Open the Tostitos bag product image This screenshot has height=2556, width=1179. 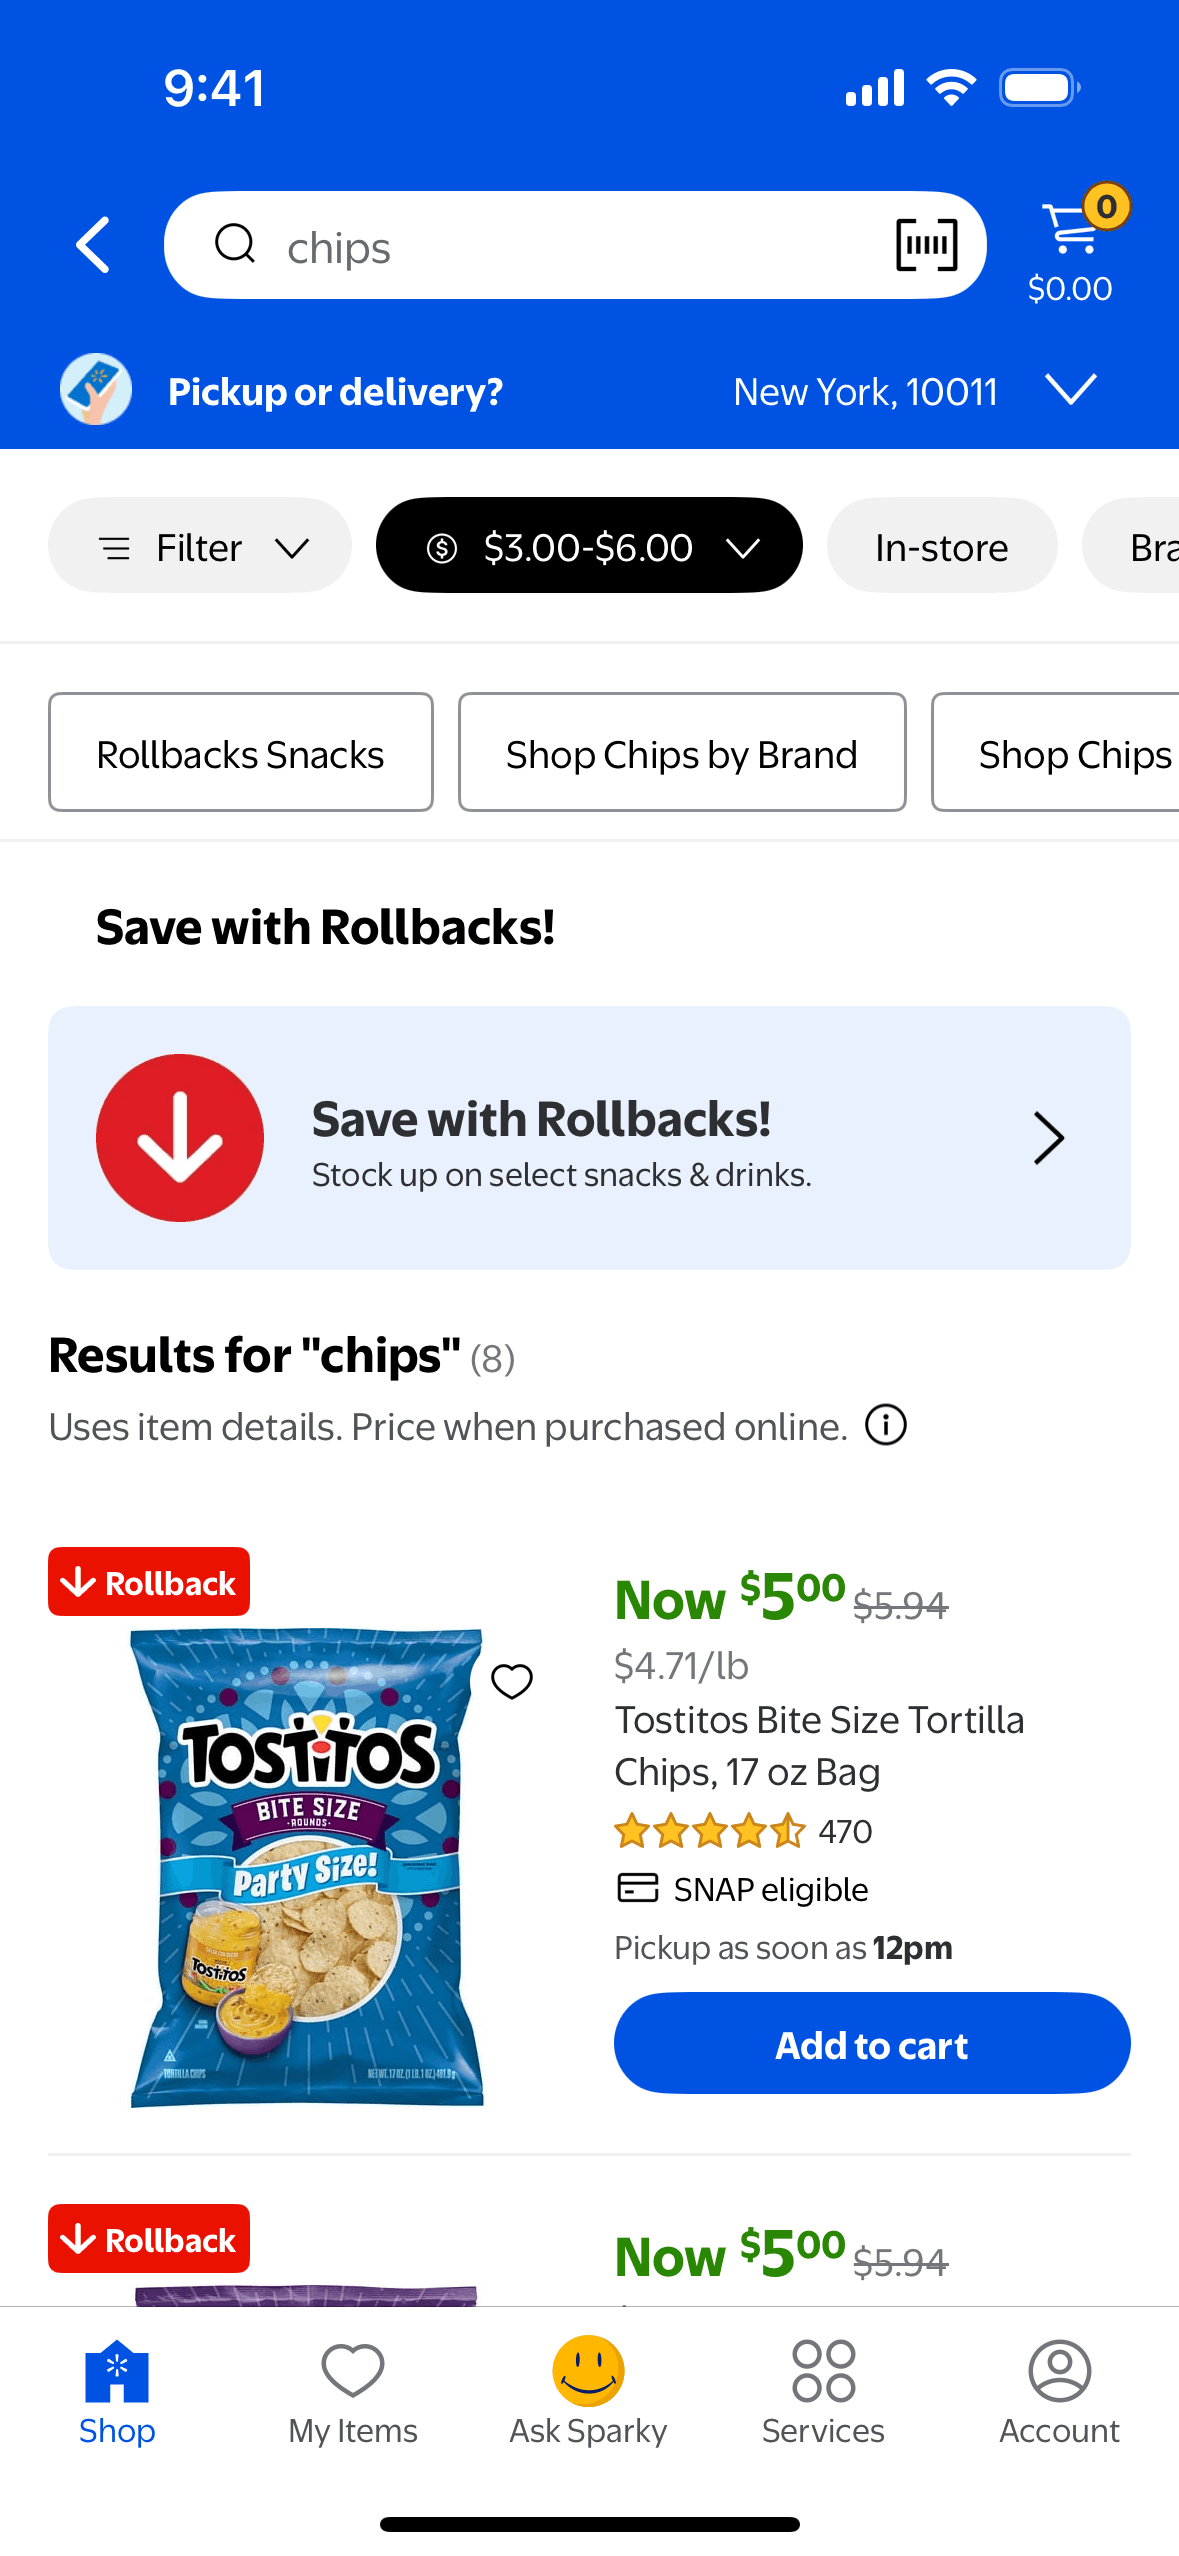tap(306, 1866)
